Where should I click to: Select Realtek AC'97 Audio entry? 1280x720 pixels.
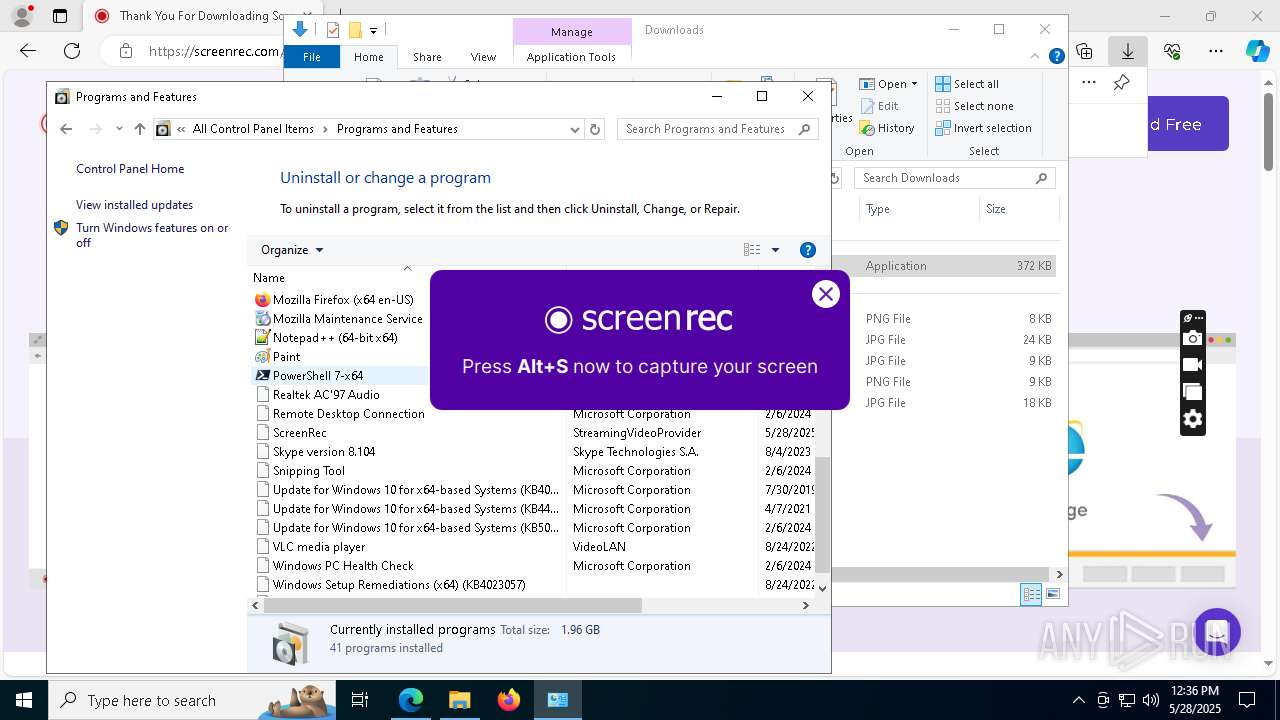326,395
